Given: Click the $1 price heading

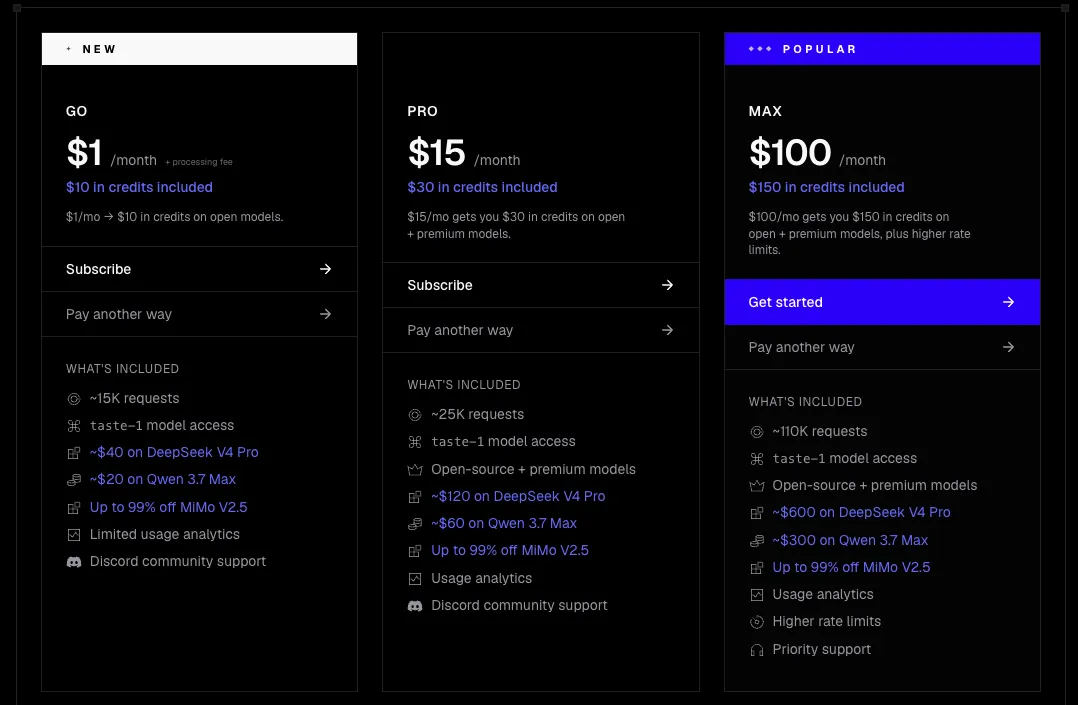Looking at the screenshot, I should [85, 152].
